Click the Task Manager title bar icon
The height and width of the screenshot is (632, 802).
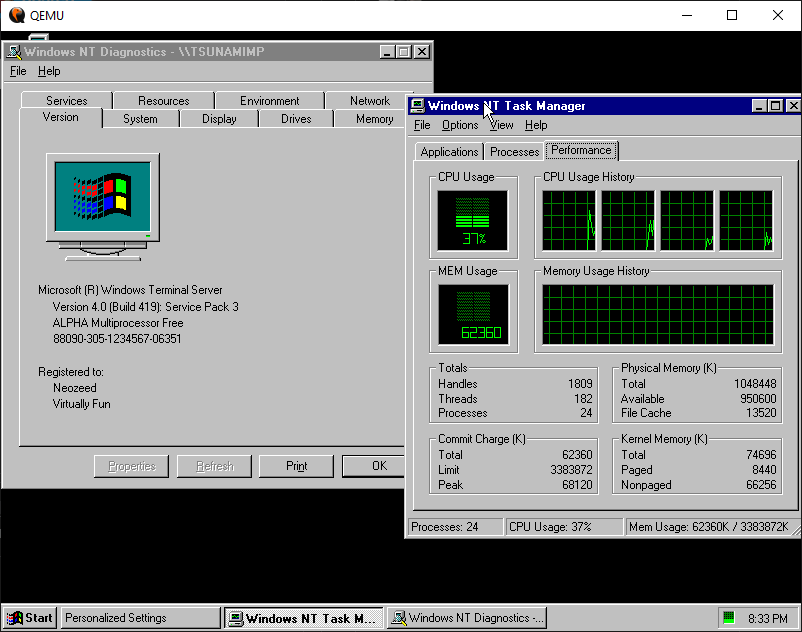(x=417, y=106)
